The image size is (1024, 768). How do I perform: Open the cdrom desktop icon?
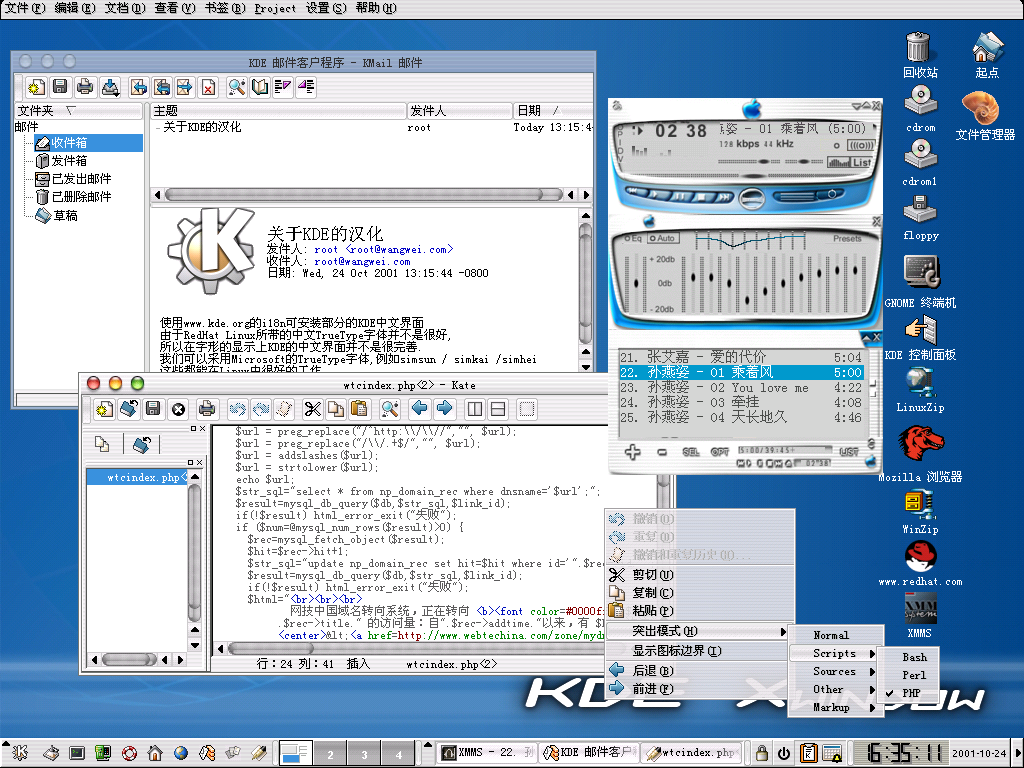click(920, 108)
